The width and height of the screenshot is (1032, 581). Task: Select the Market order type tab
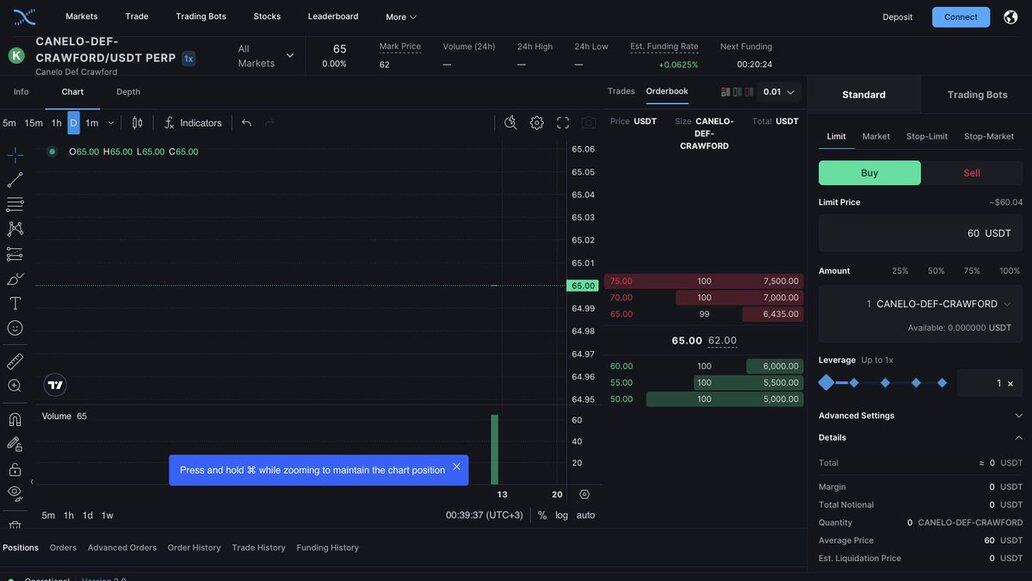click(x=876, y=136)
